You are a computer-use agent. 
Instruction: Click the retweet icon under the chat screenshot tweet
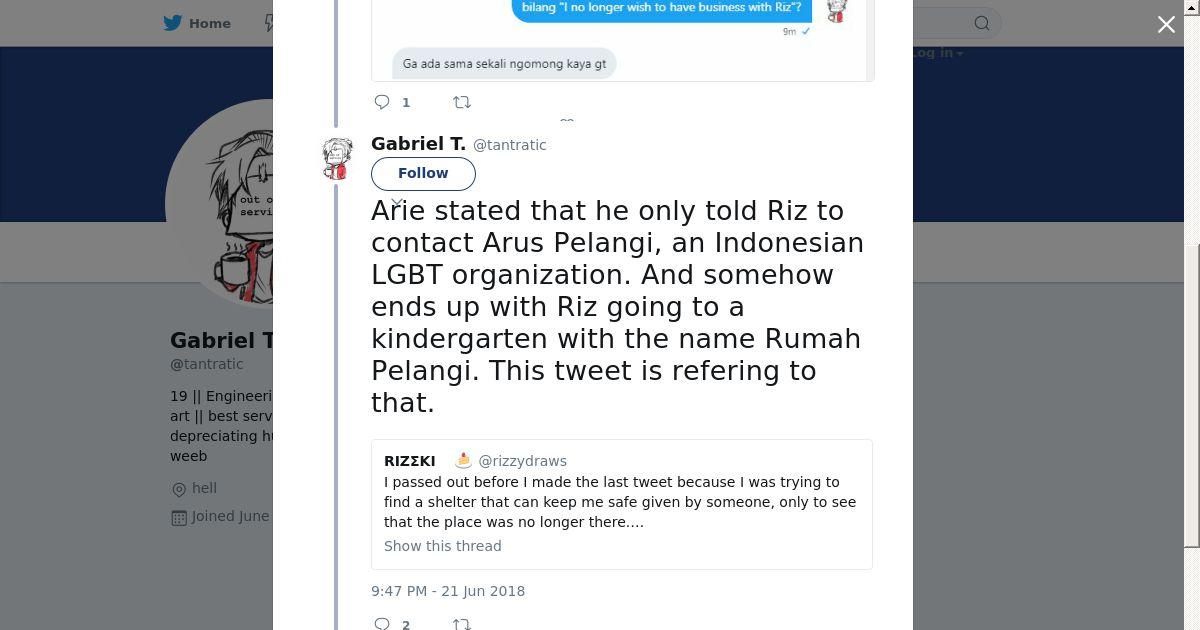point(462,102)
